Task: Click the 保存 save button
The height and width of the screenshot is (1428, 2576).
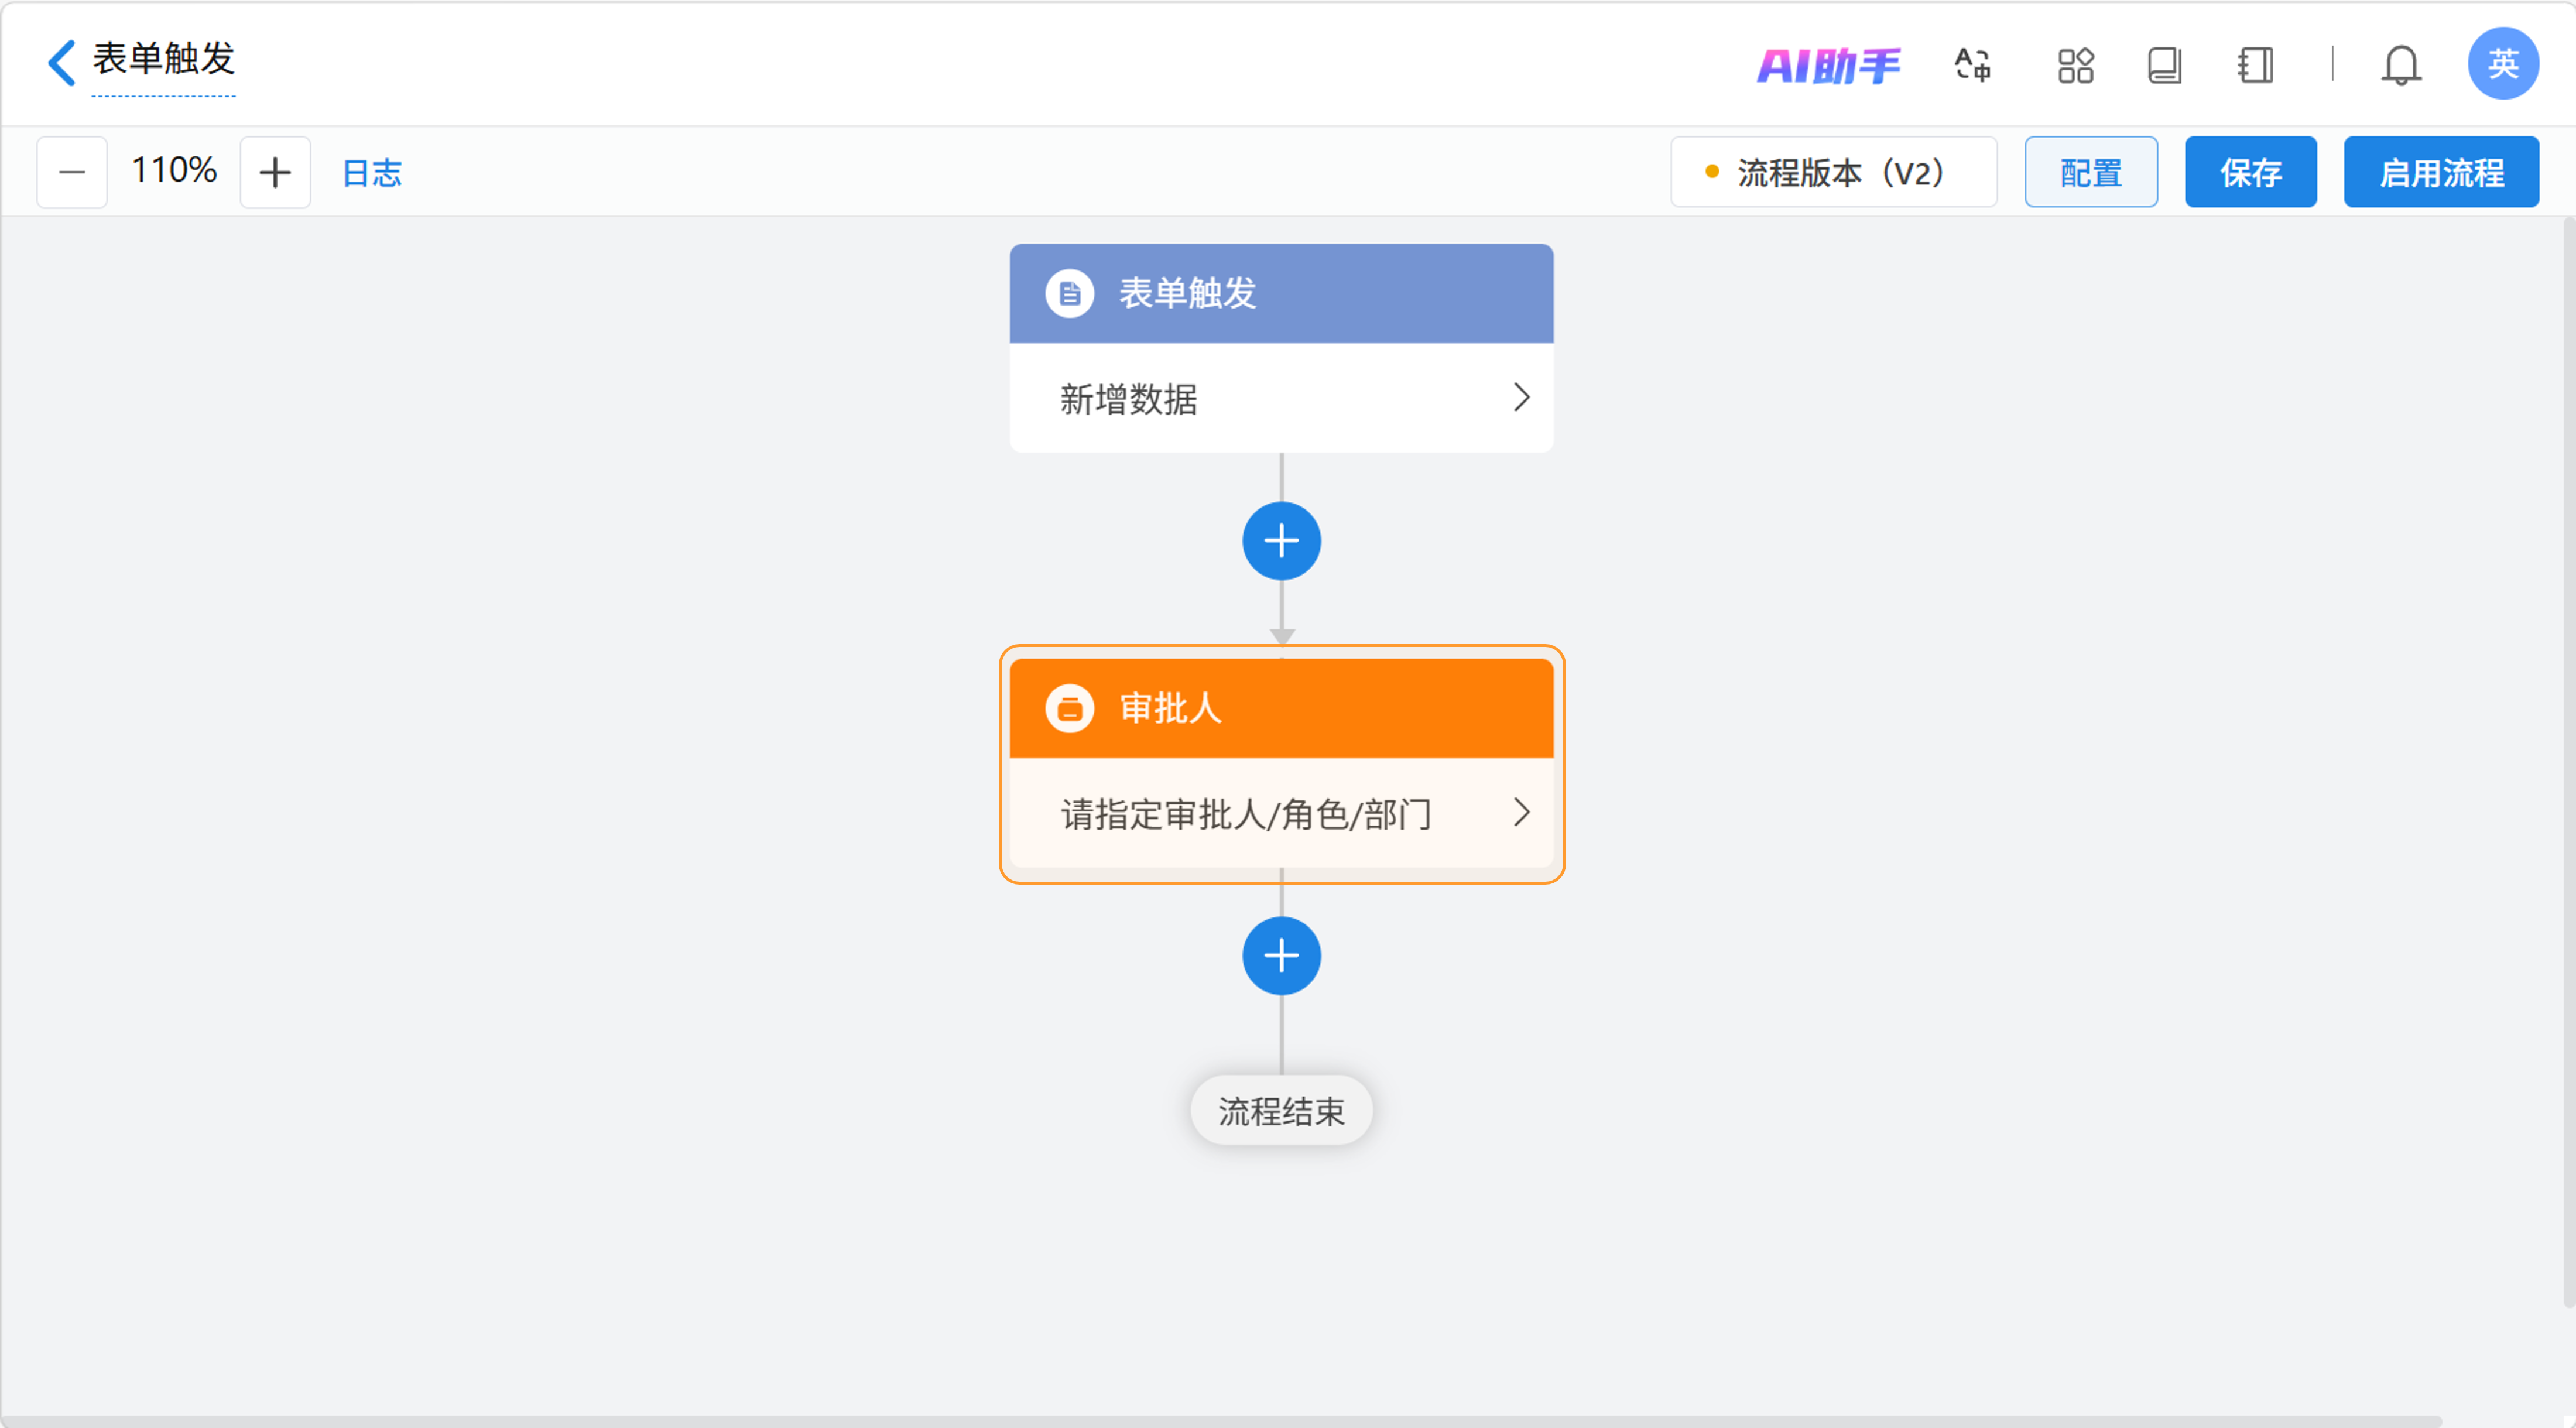Action: point(2250,172)
